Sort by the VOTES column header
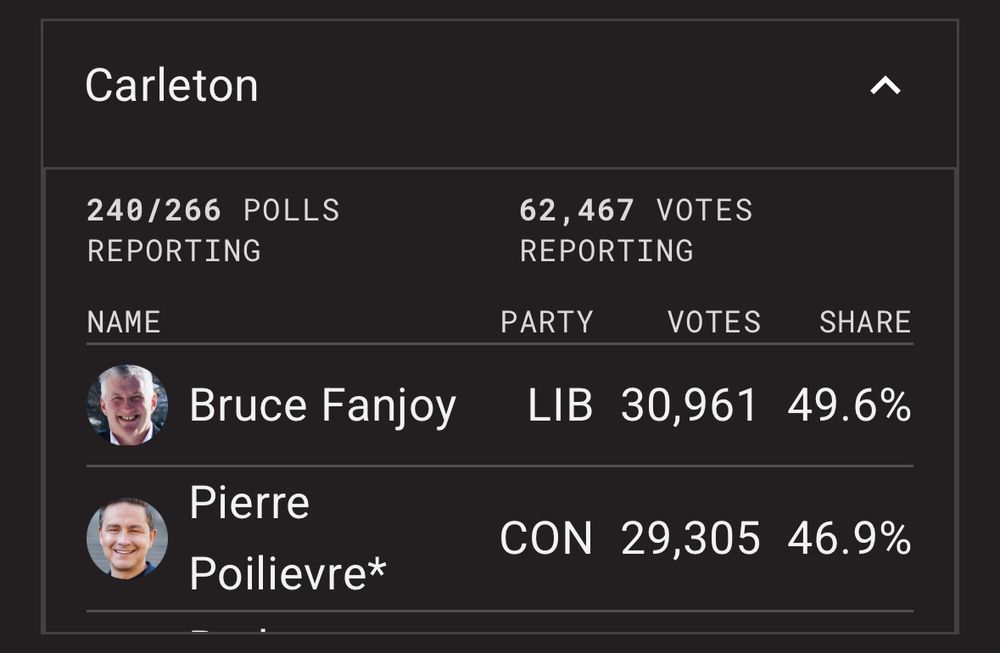Screen dimensions: 1000x653 (714, 322)
